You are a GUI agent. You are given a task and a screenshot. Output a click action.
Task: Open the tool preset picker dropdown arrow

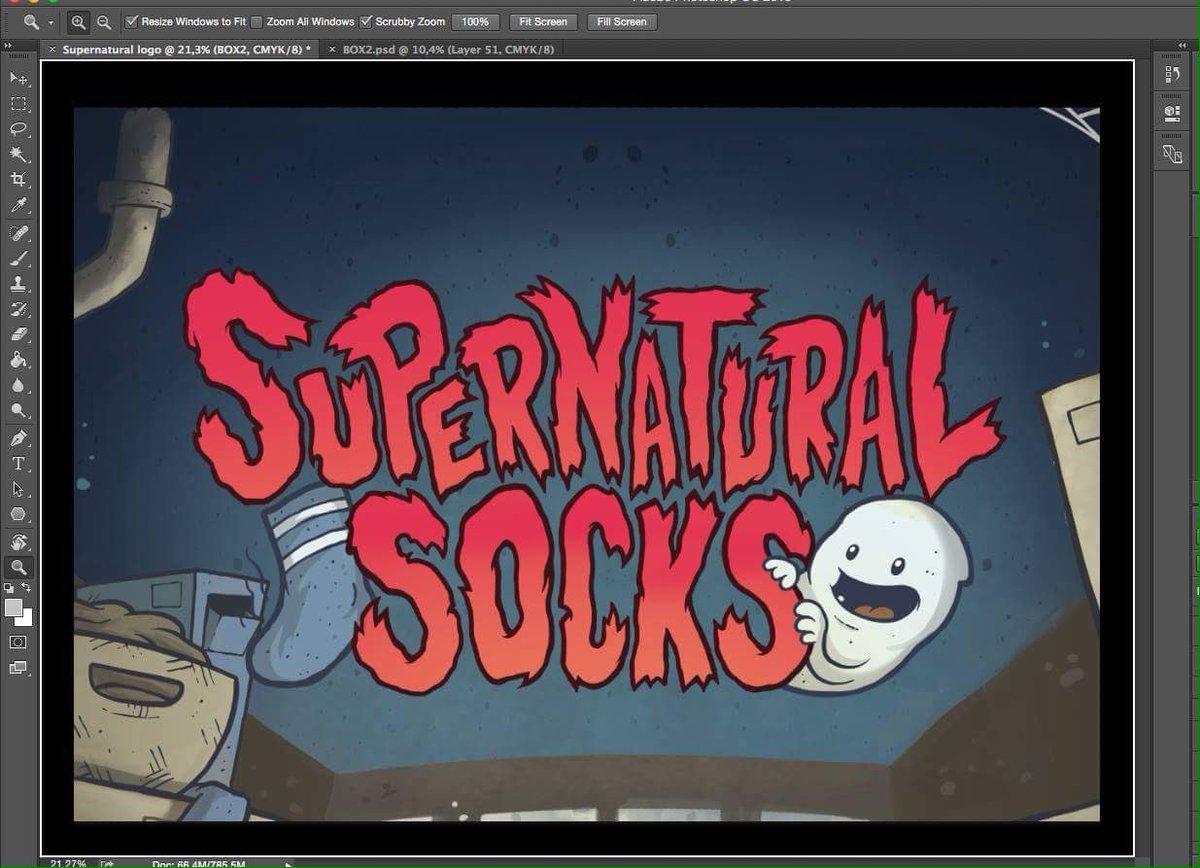50,22
